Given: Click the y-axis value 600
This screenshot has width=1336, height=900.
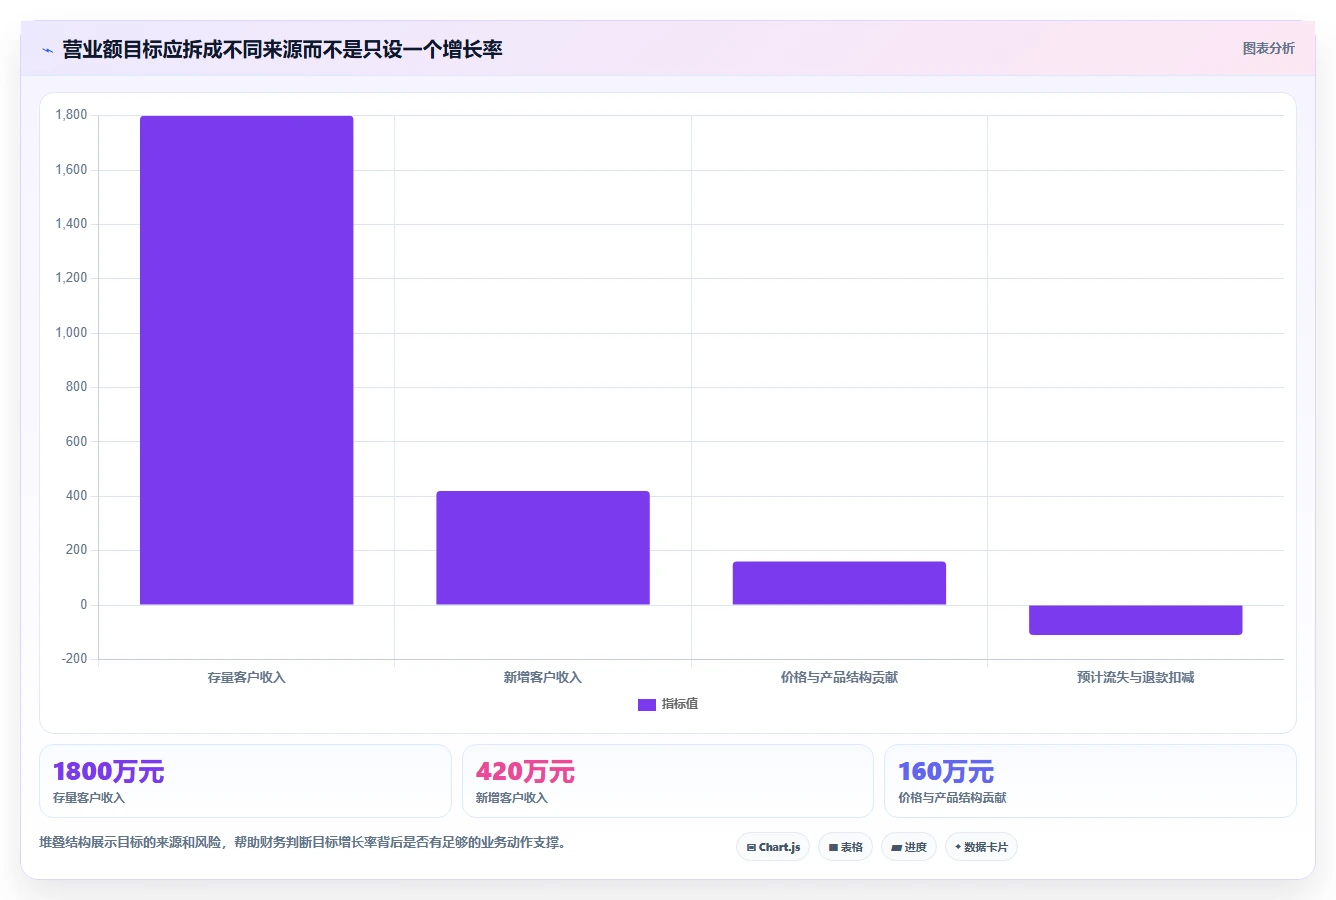Looking at the screenshot, I should point(76,442).
